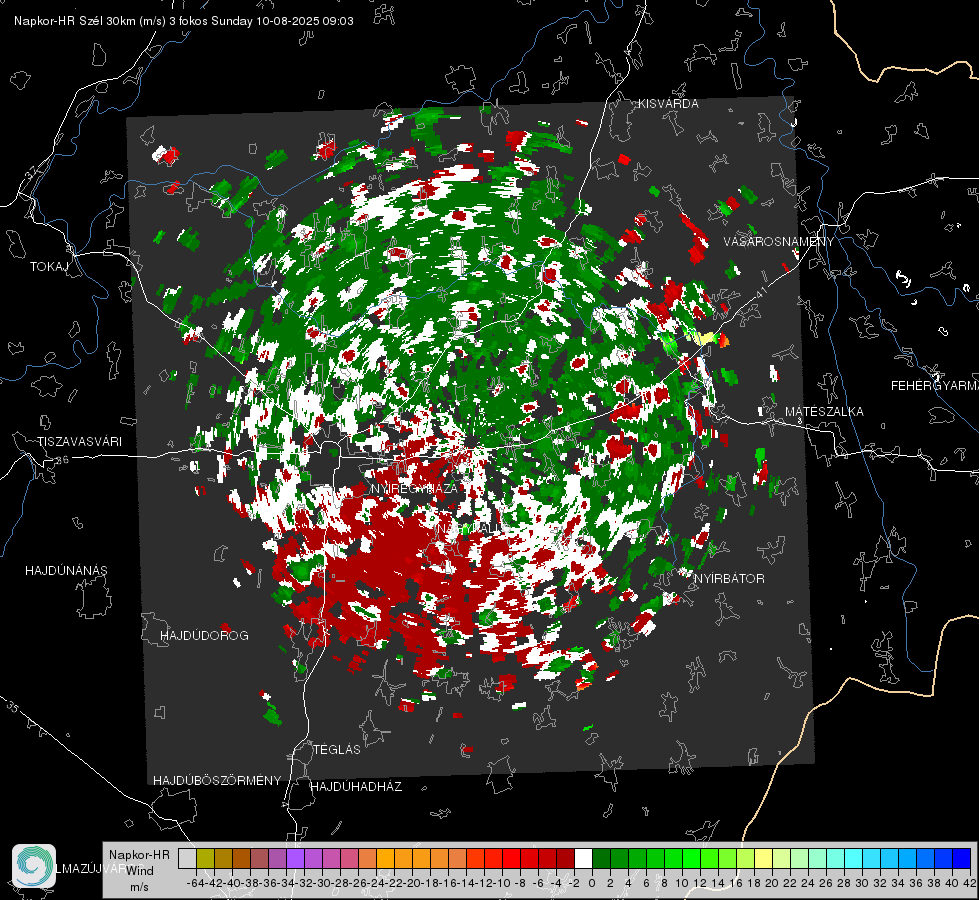The height and width of the screenshot is (900, 979).
Task: Select the olive swatch above -64
Action: coord(205,858)
